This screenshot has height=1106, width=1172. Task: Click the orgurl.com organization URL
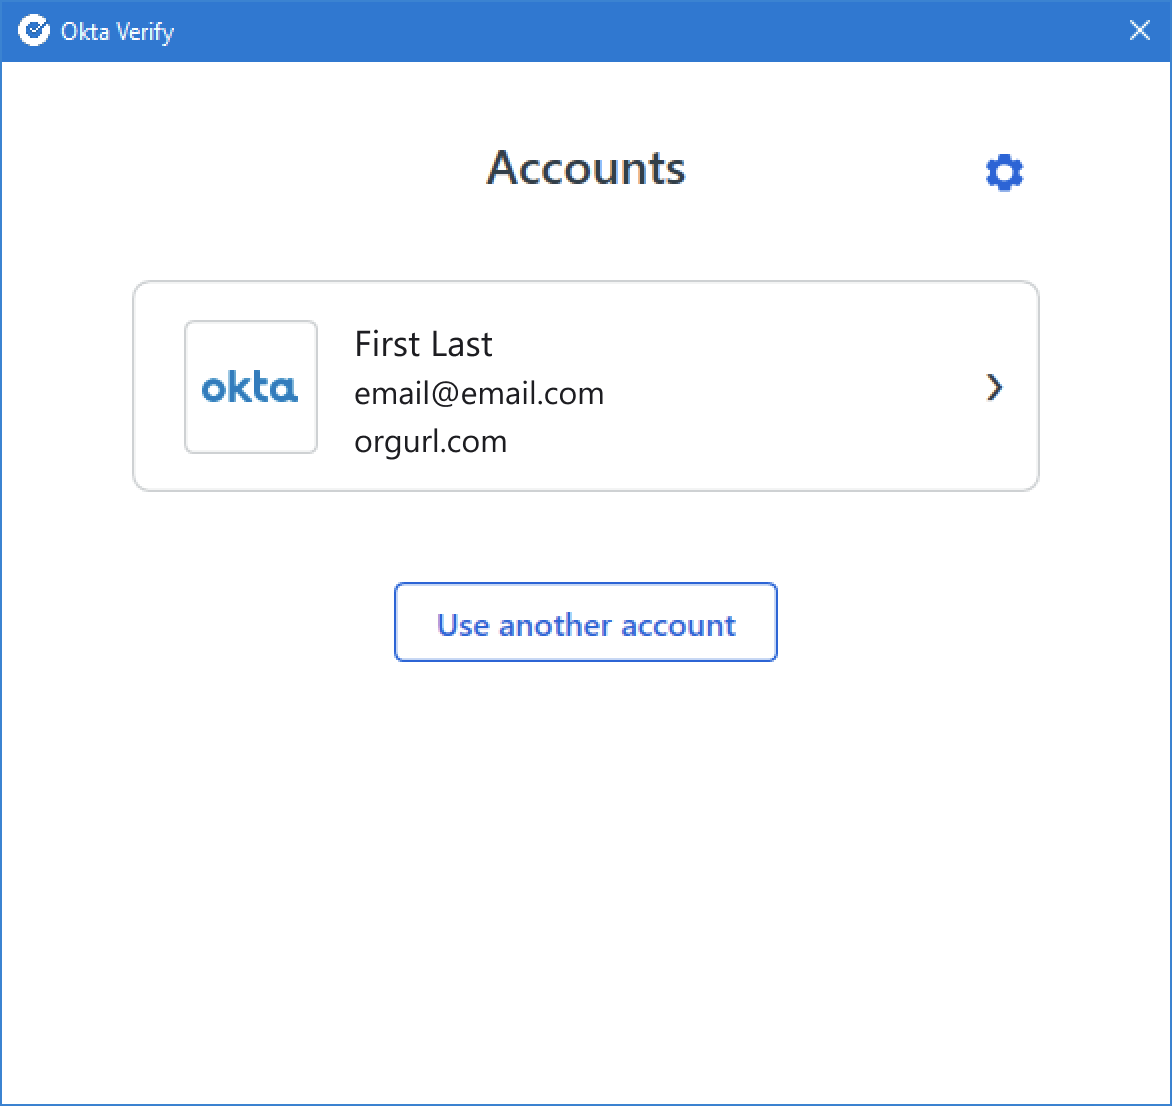431,442
